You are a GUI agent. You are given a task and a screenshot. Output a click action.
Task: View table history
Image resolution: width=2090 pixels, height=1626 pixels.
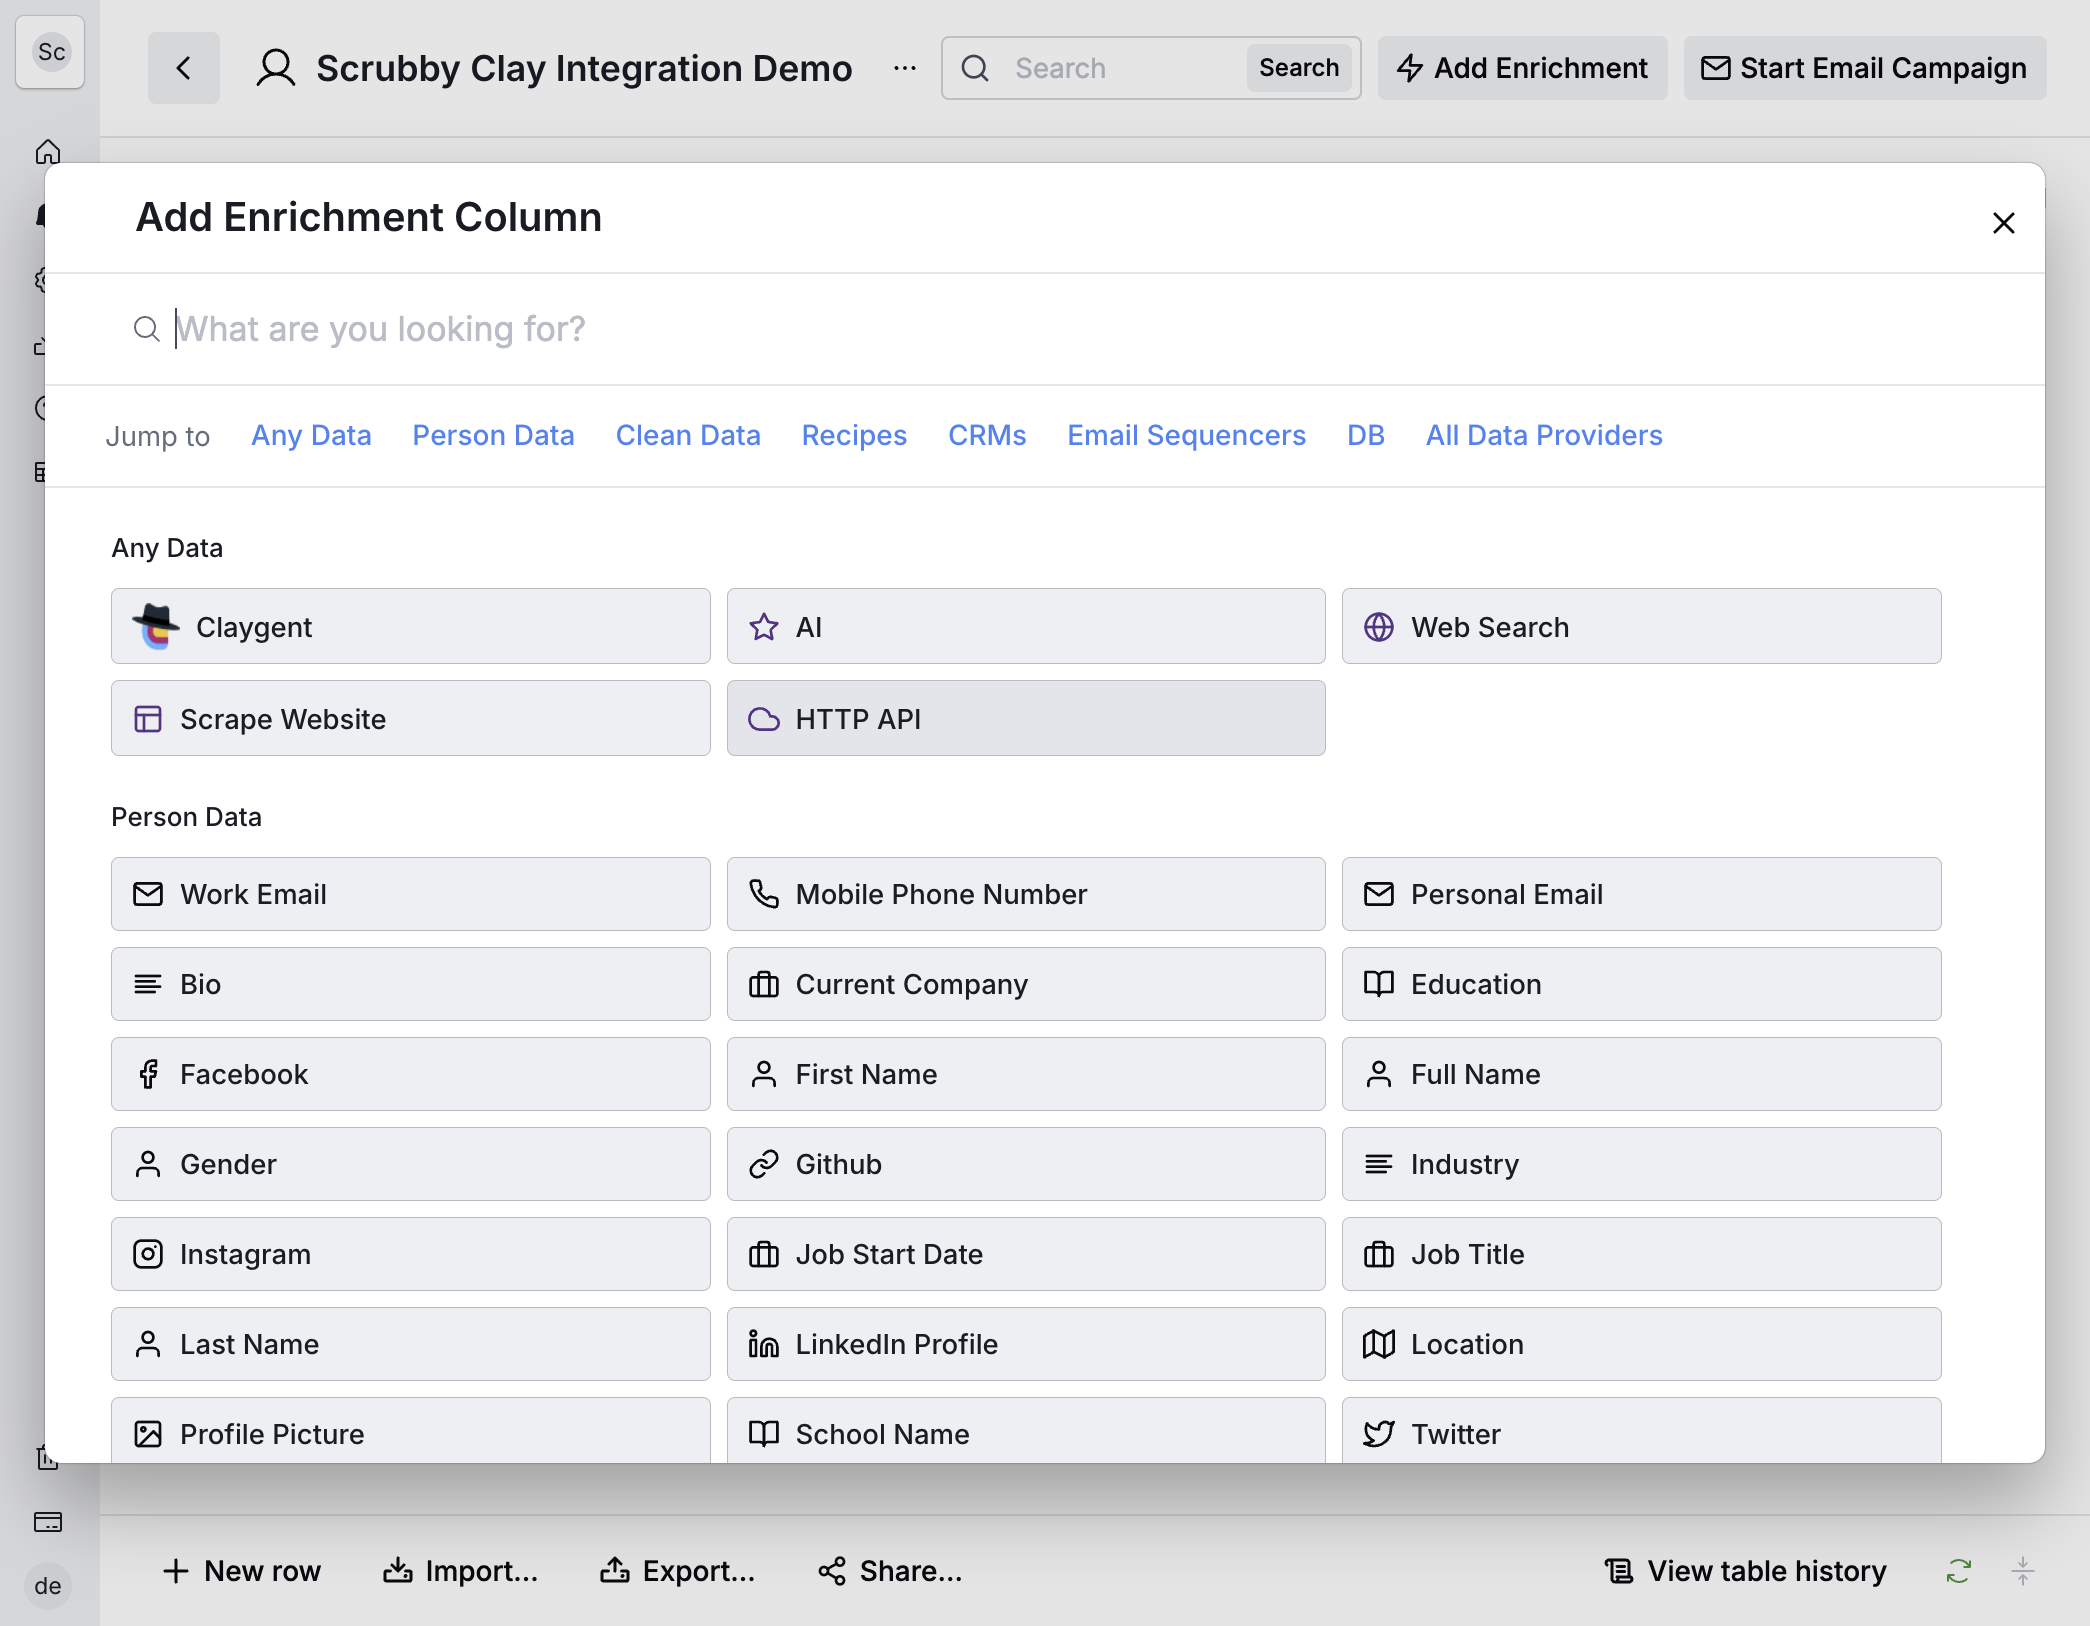[1745, 1571]
